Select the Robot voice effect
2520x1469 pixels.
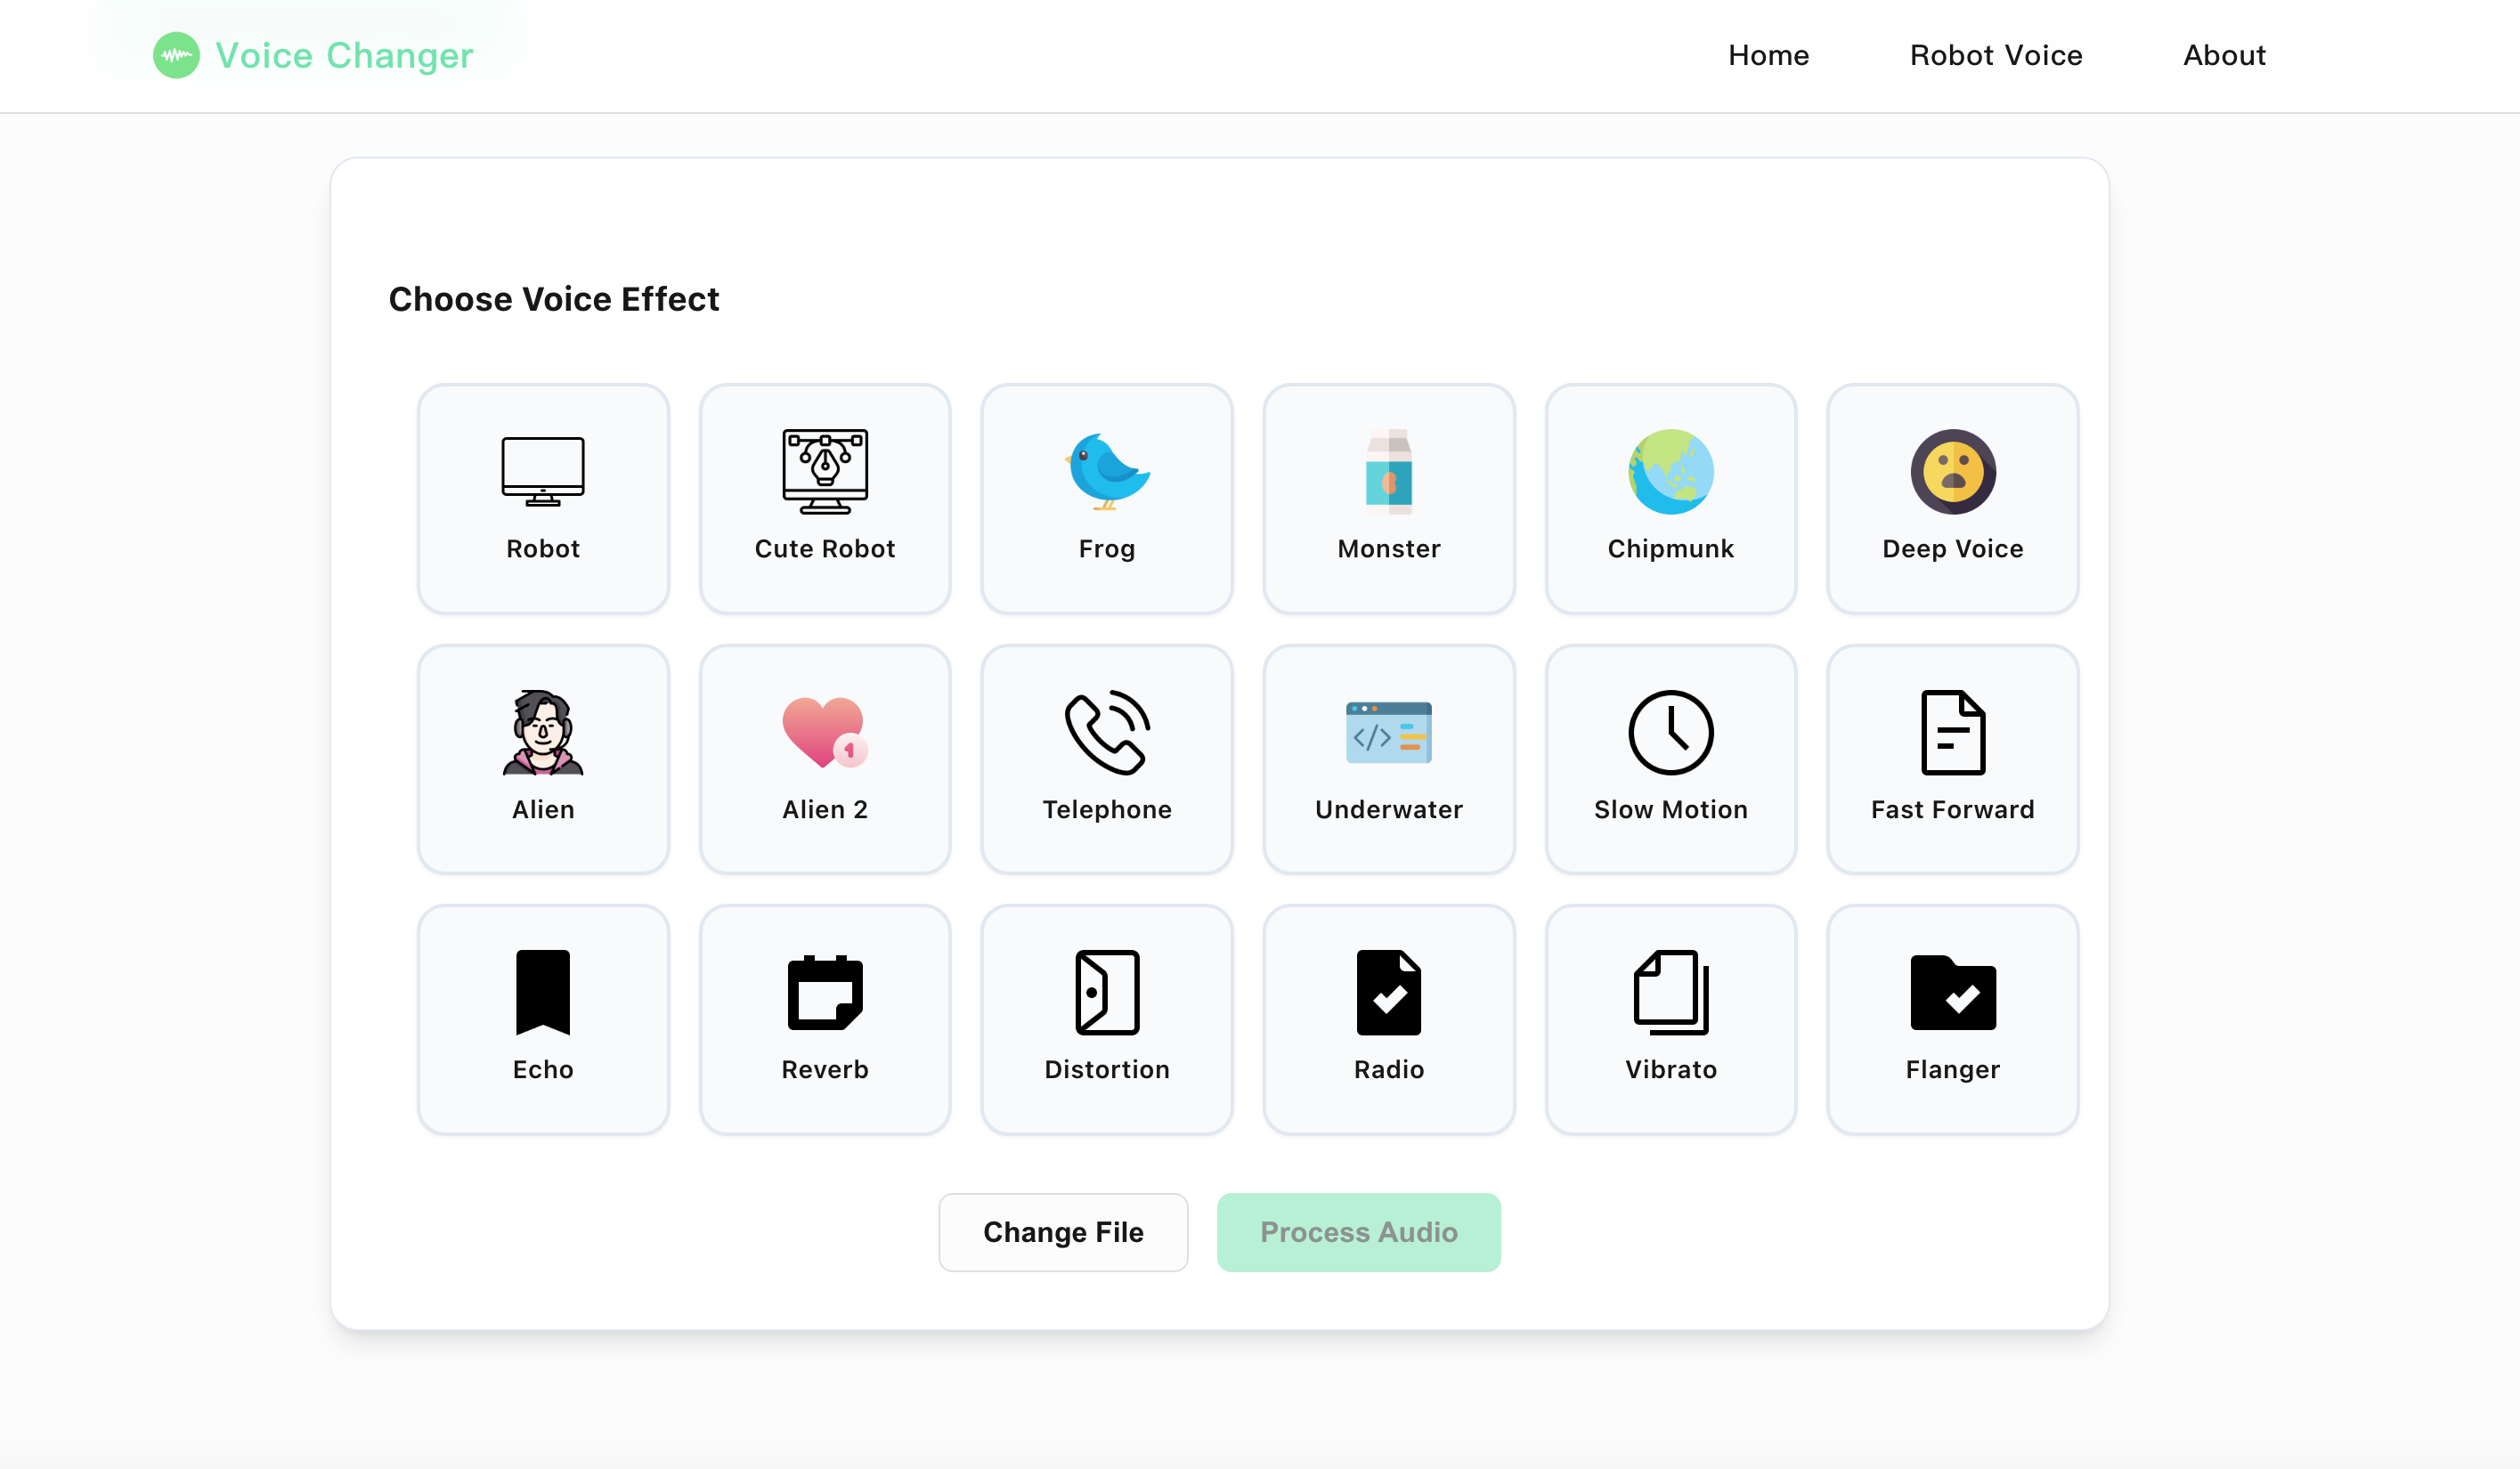(x=543, y=499)
